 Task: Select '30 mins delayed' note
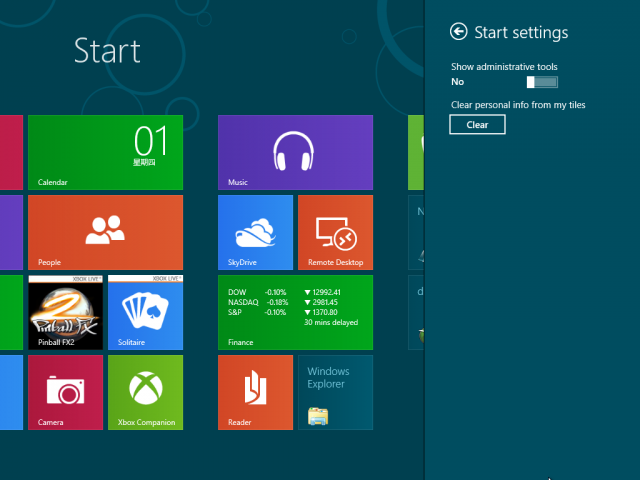(331, 322)
